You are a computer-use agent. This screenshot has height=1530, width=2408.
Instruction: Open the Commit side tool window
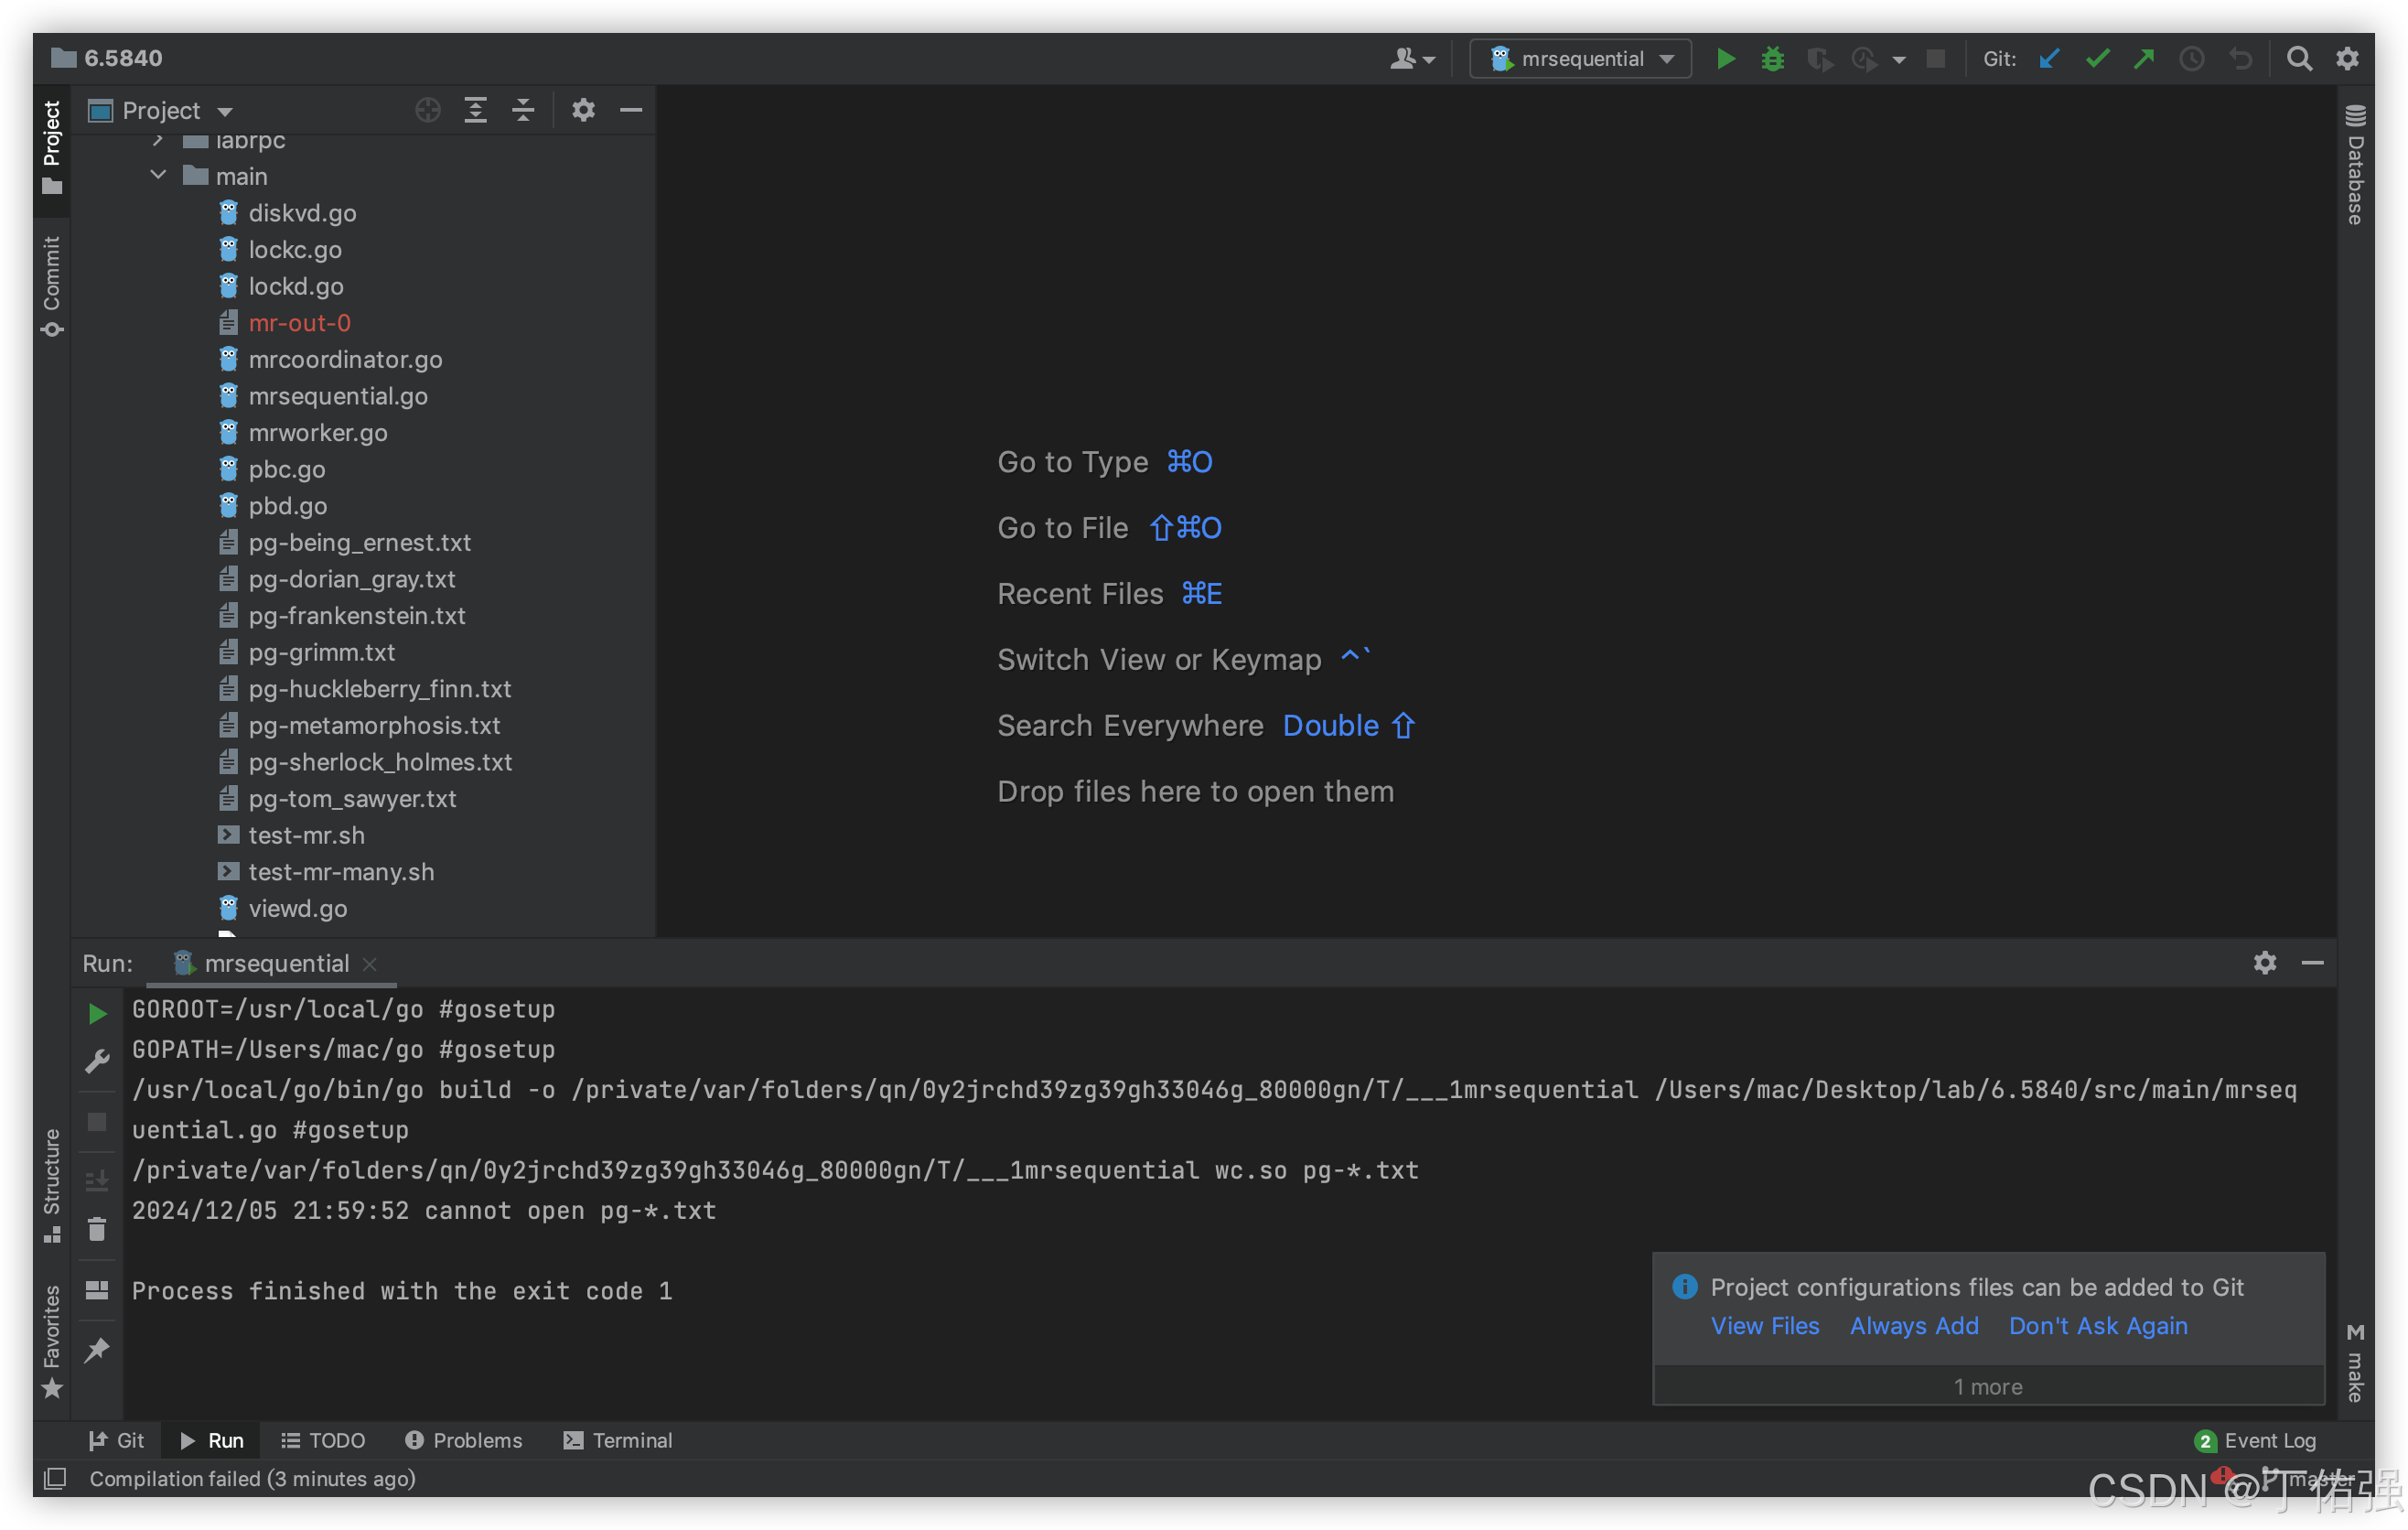52,286
